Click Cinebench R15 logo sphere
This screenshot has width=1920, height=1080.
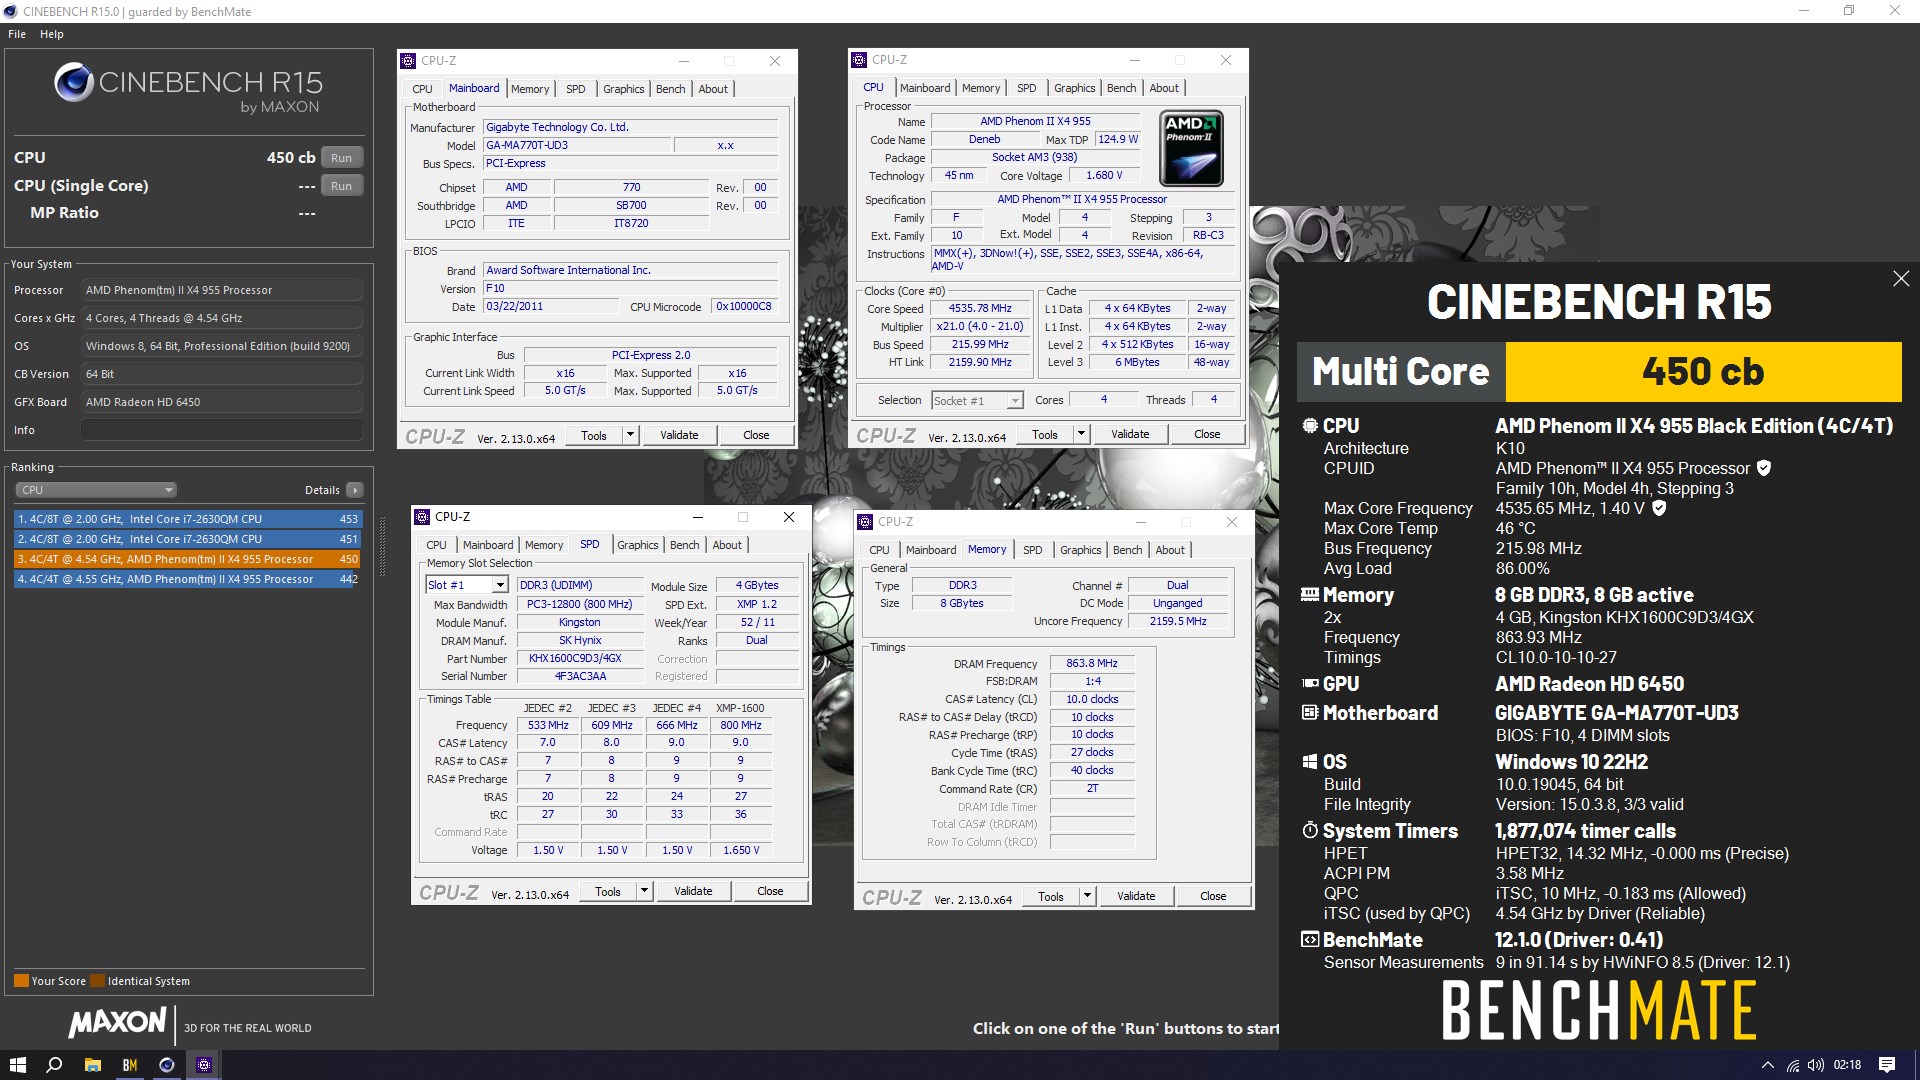[x=74, y=83]
